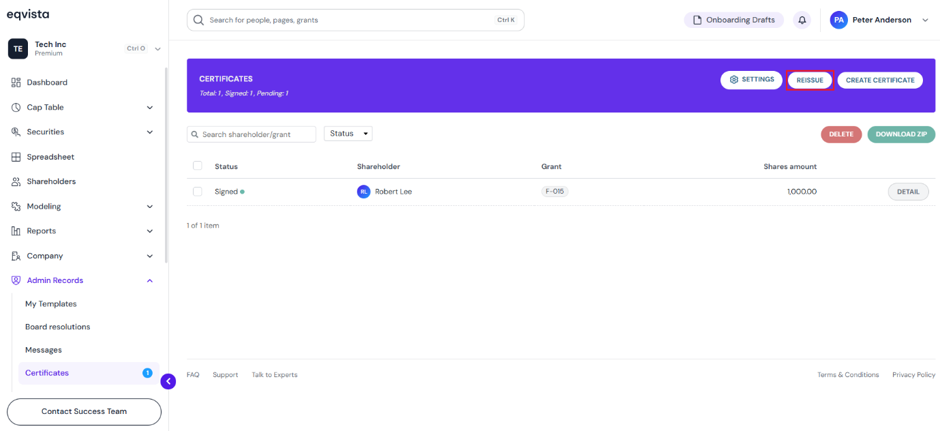Open Talk to Experts link

coord(274,375)
